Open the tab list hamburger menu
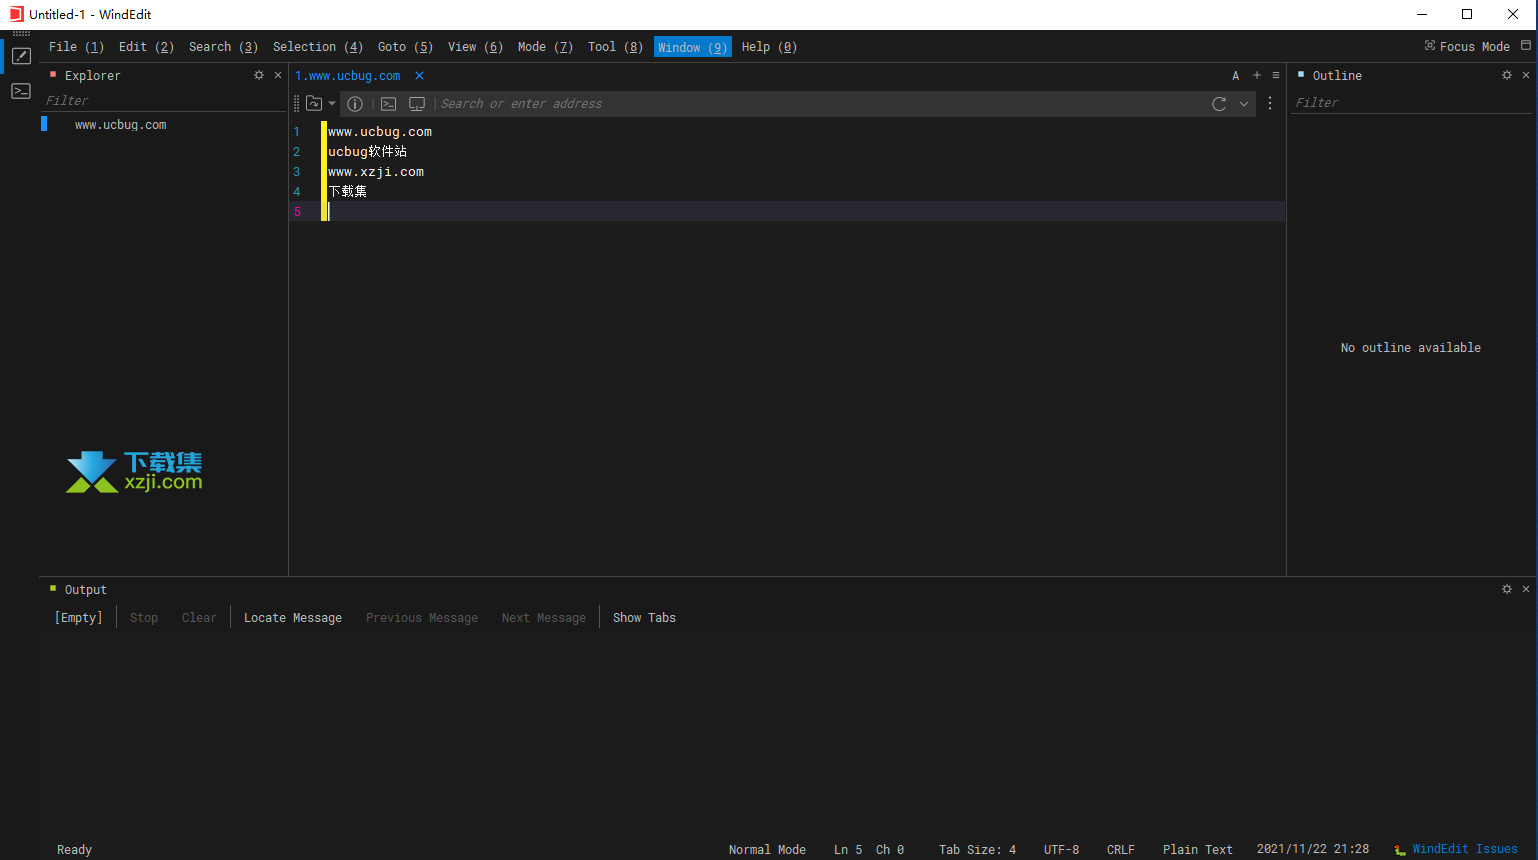Image resolution: width=1538 pixels, height=860 pixels. pyautogui.click(x=1276, y=75)
